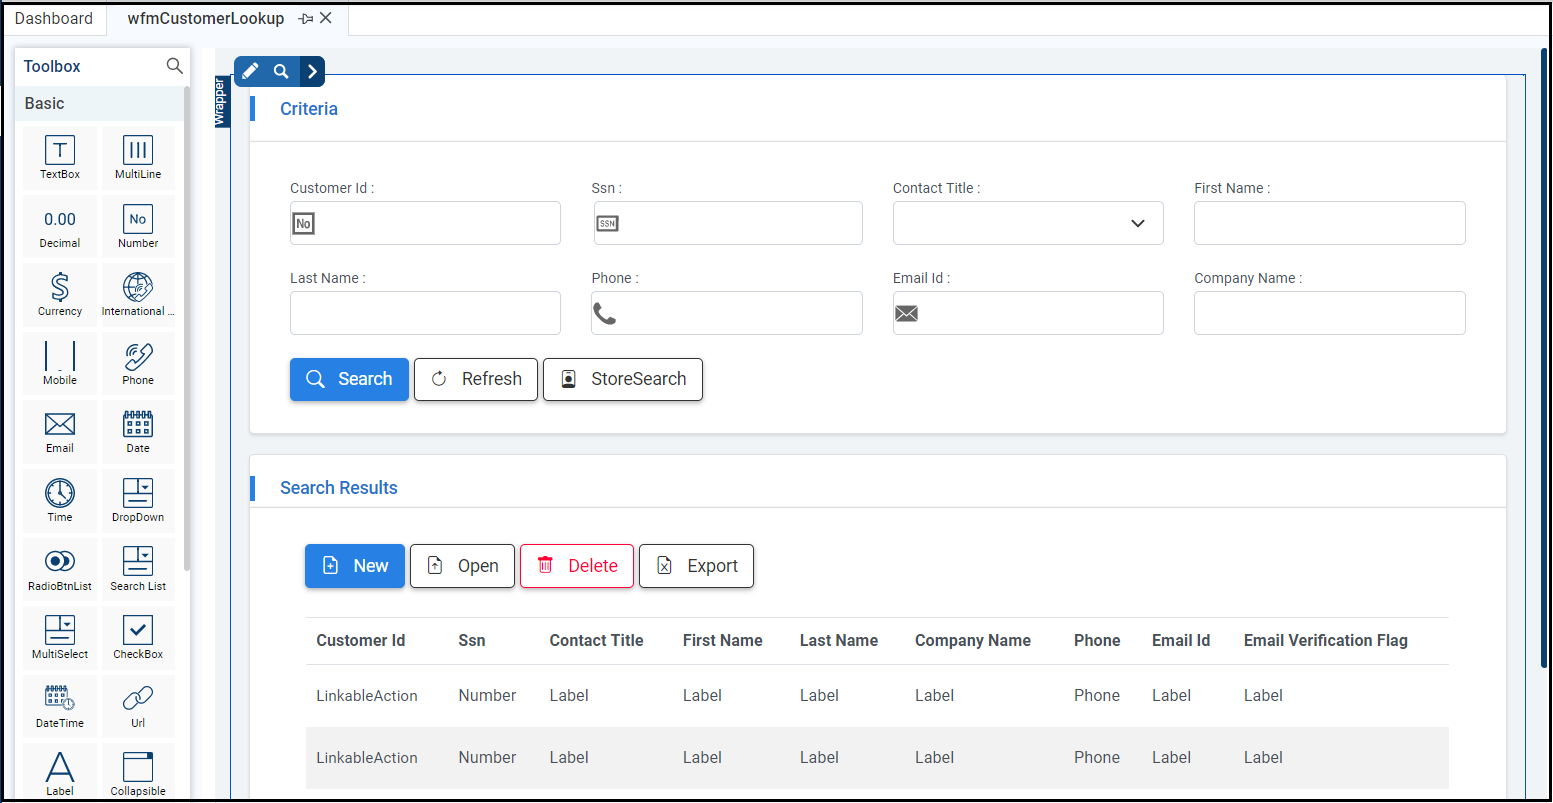Image resolution: width=1553 pixels, height=803 pixels.
Task: Click the Export button
Action: click(x=696, y=566)
